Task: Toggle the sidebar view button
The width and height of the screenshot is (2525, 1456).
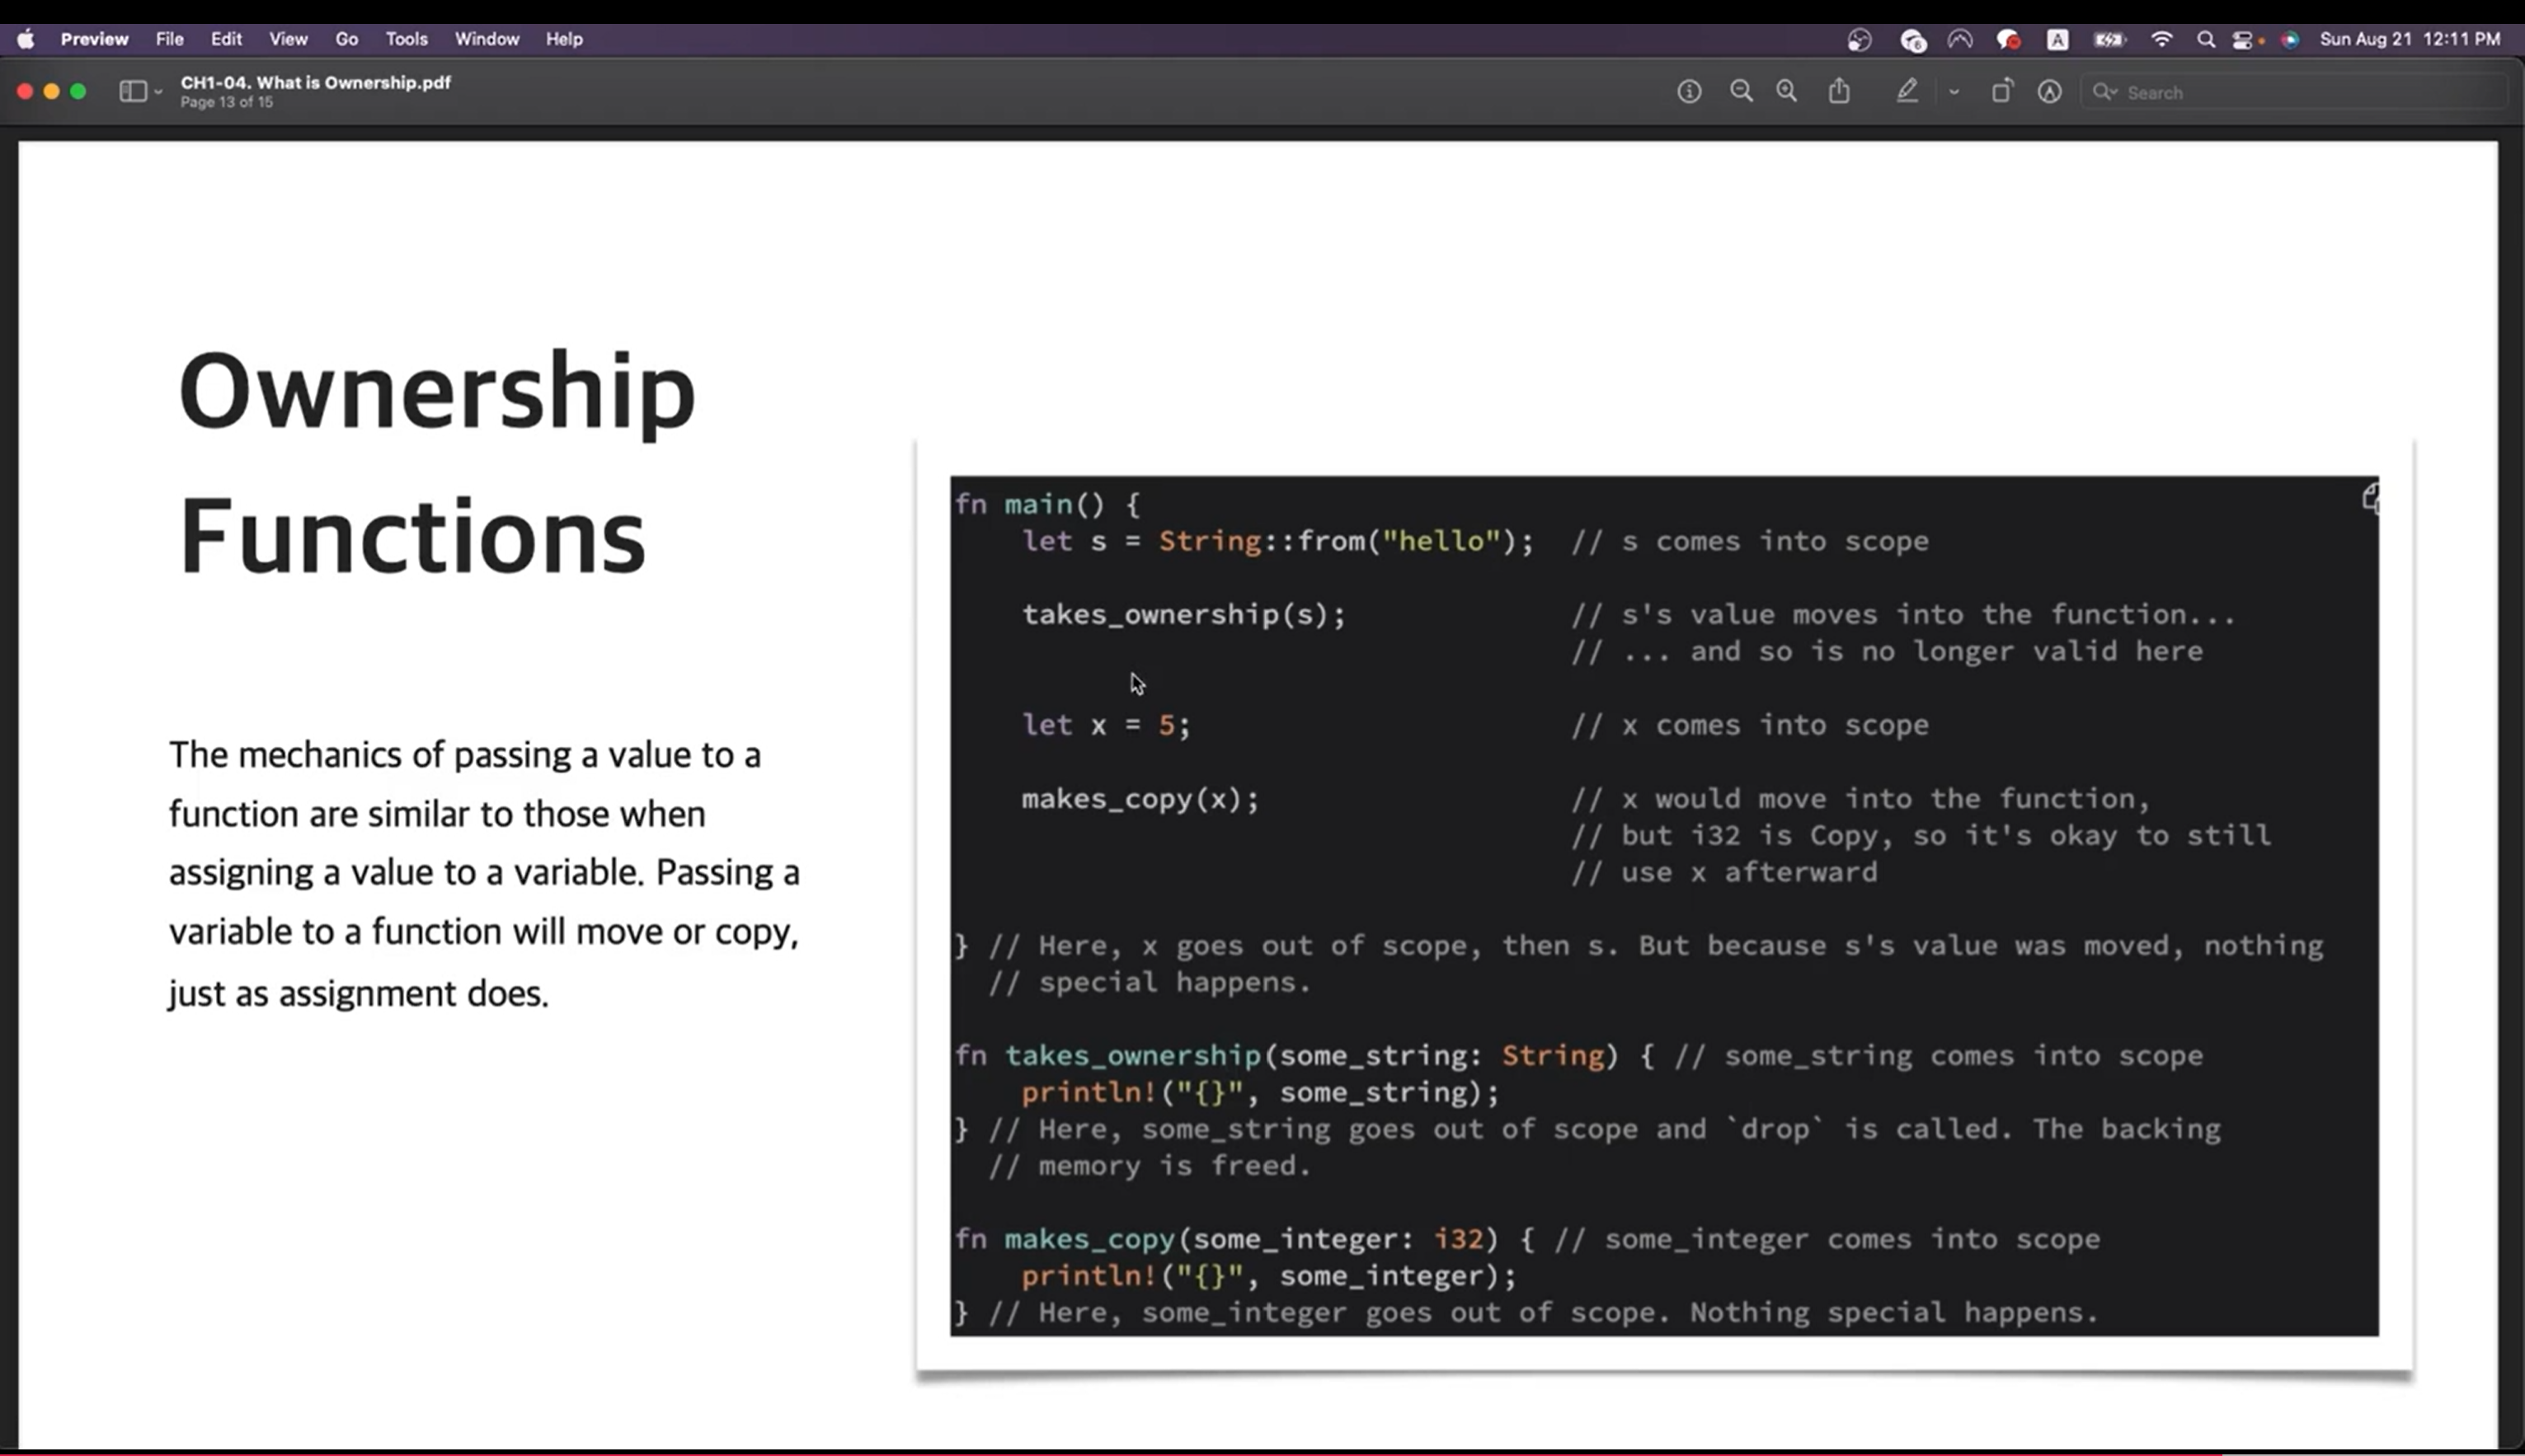Action: (132, 92)
